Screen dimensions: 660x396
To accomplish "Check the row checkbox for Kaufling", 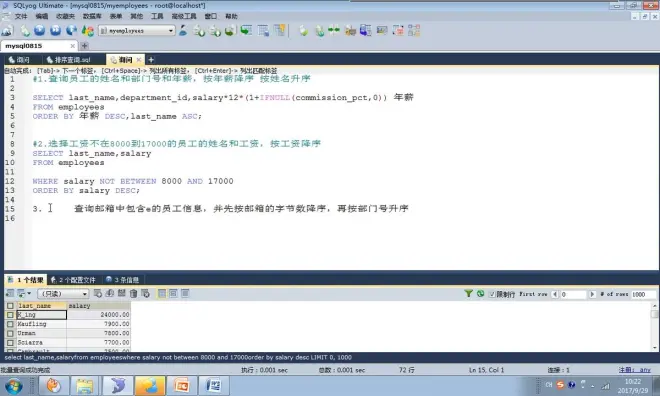I will coord(10,324).
